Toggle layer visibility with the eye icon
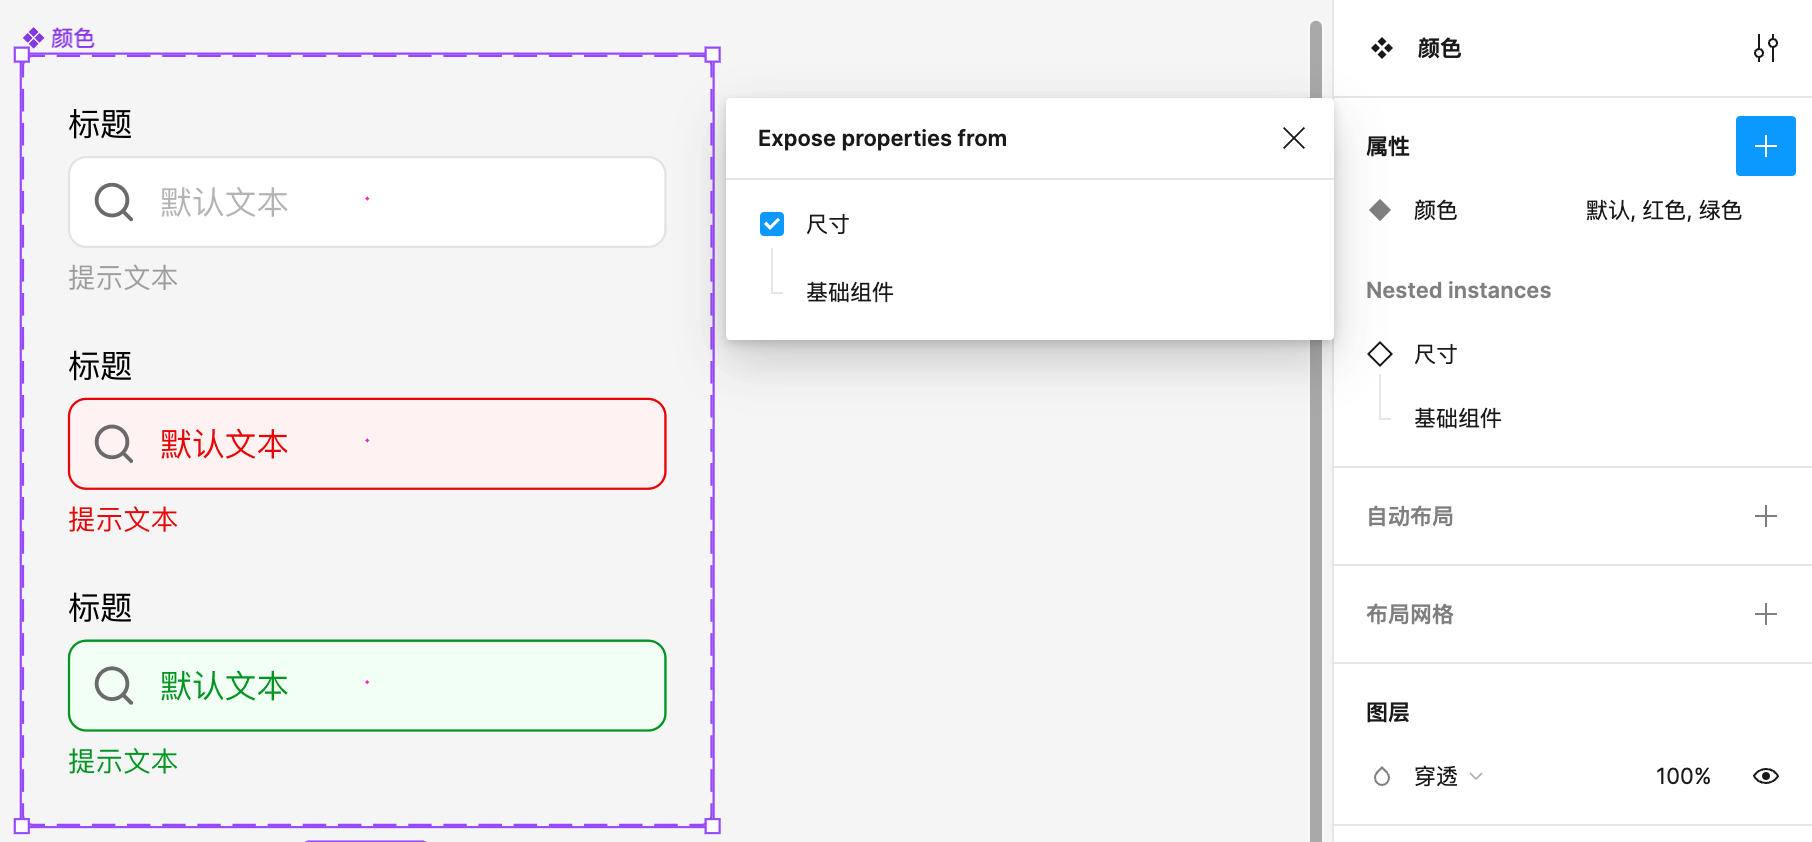This screenshot has width=1812, height=842. click(x=1766, y=776)
